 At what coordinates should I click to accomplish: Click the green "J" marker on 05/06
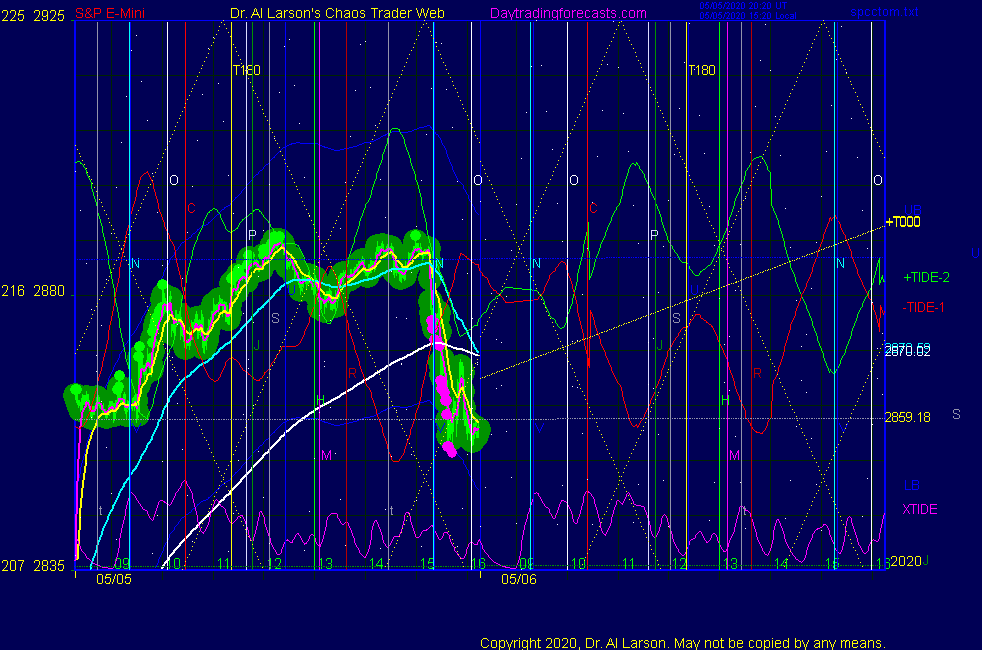[x=659, y=345]
